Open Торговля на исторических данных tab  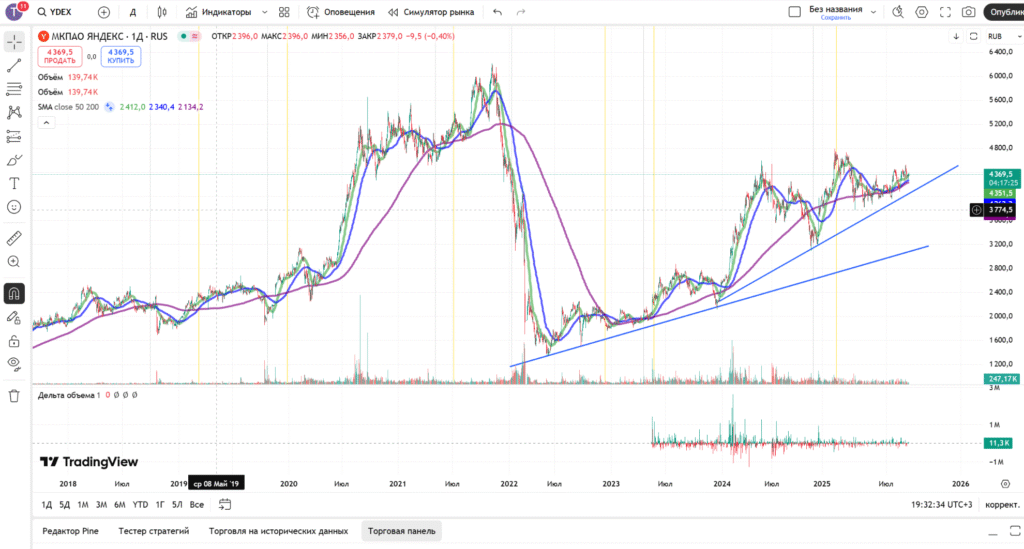point(278,531)
